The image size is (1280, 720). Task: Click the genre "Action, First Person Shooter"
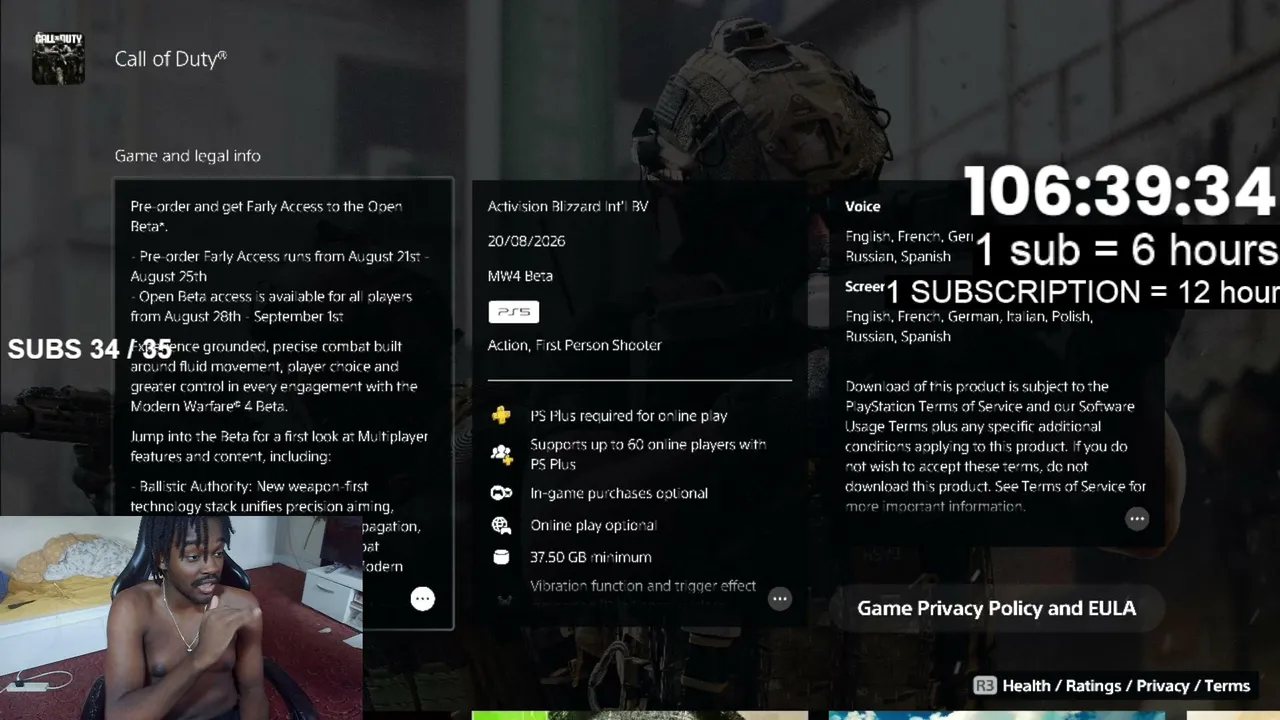[575, 345]
